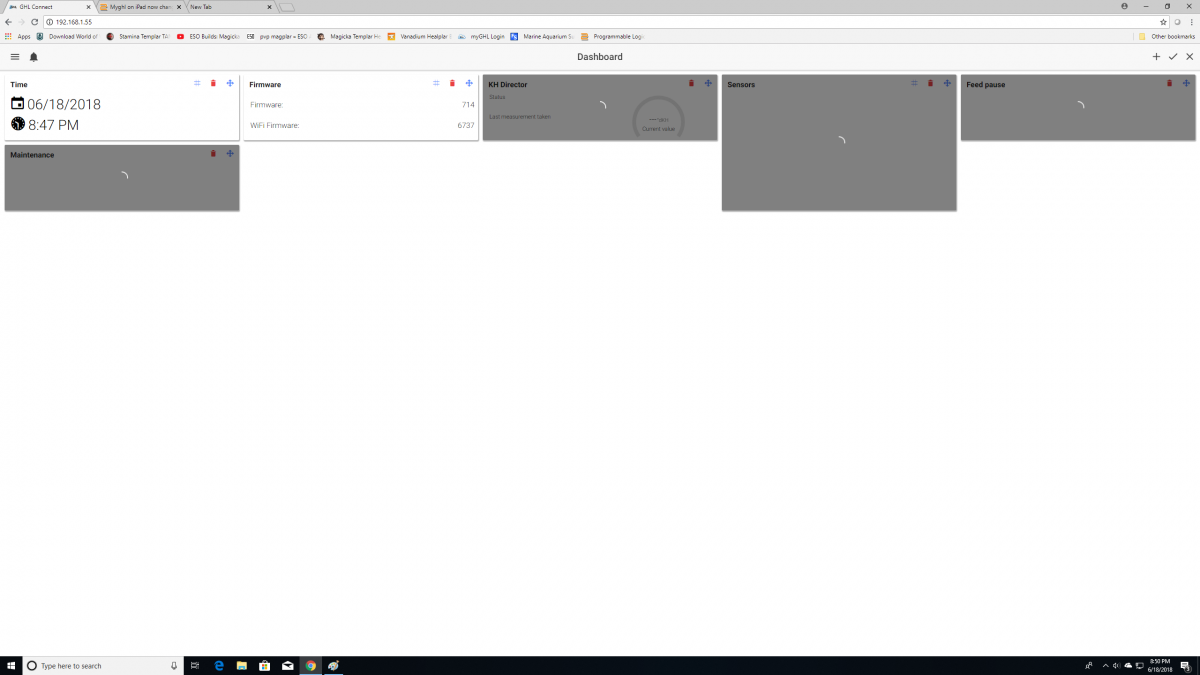Image resolution: width=1200 pixels, height=675 pixels.
Task: Open the hamburger navigation menu
Action: tap(15, 57)
